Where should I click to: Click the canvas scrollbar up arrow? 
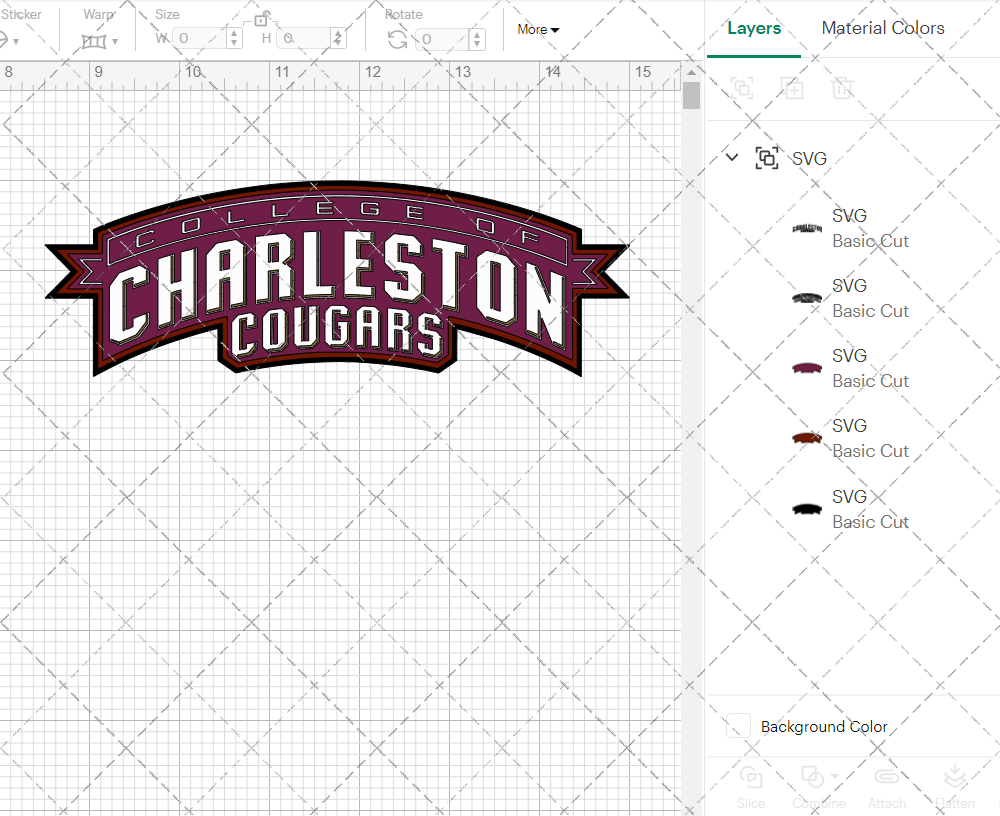tap(691, 72)
